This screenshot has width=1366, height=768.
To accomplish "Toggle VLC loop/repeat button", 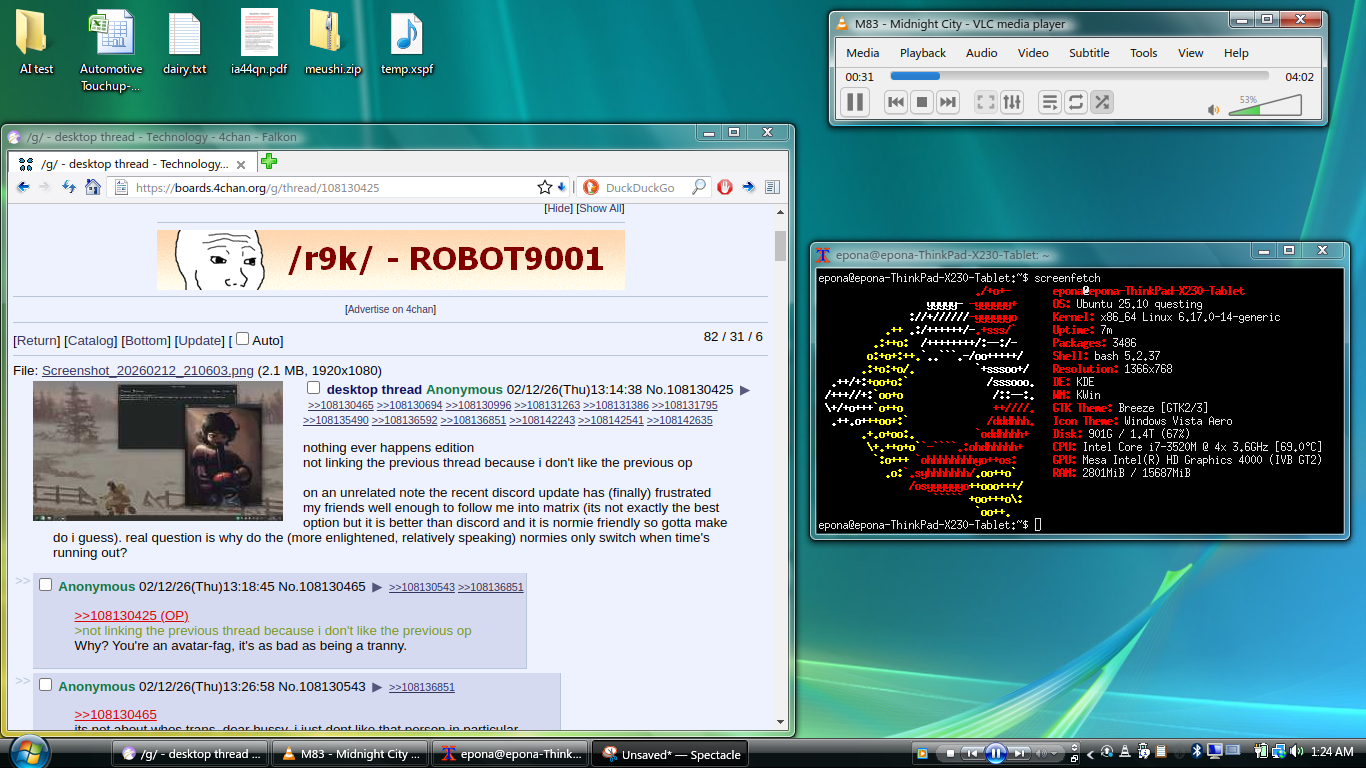I will click(x=1076, y=102).
